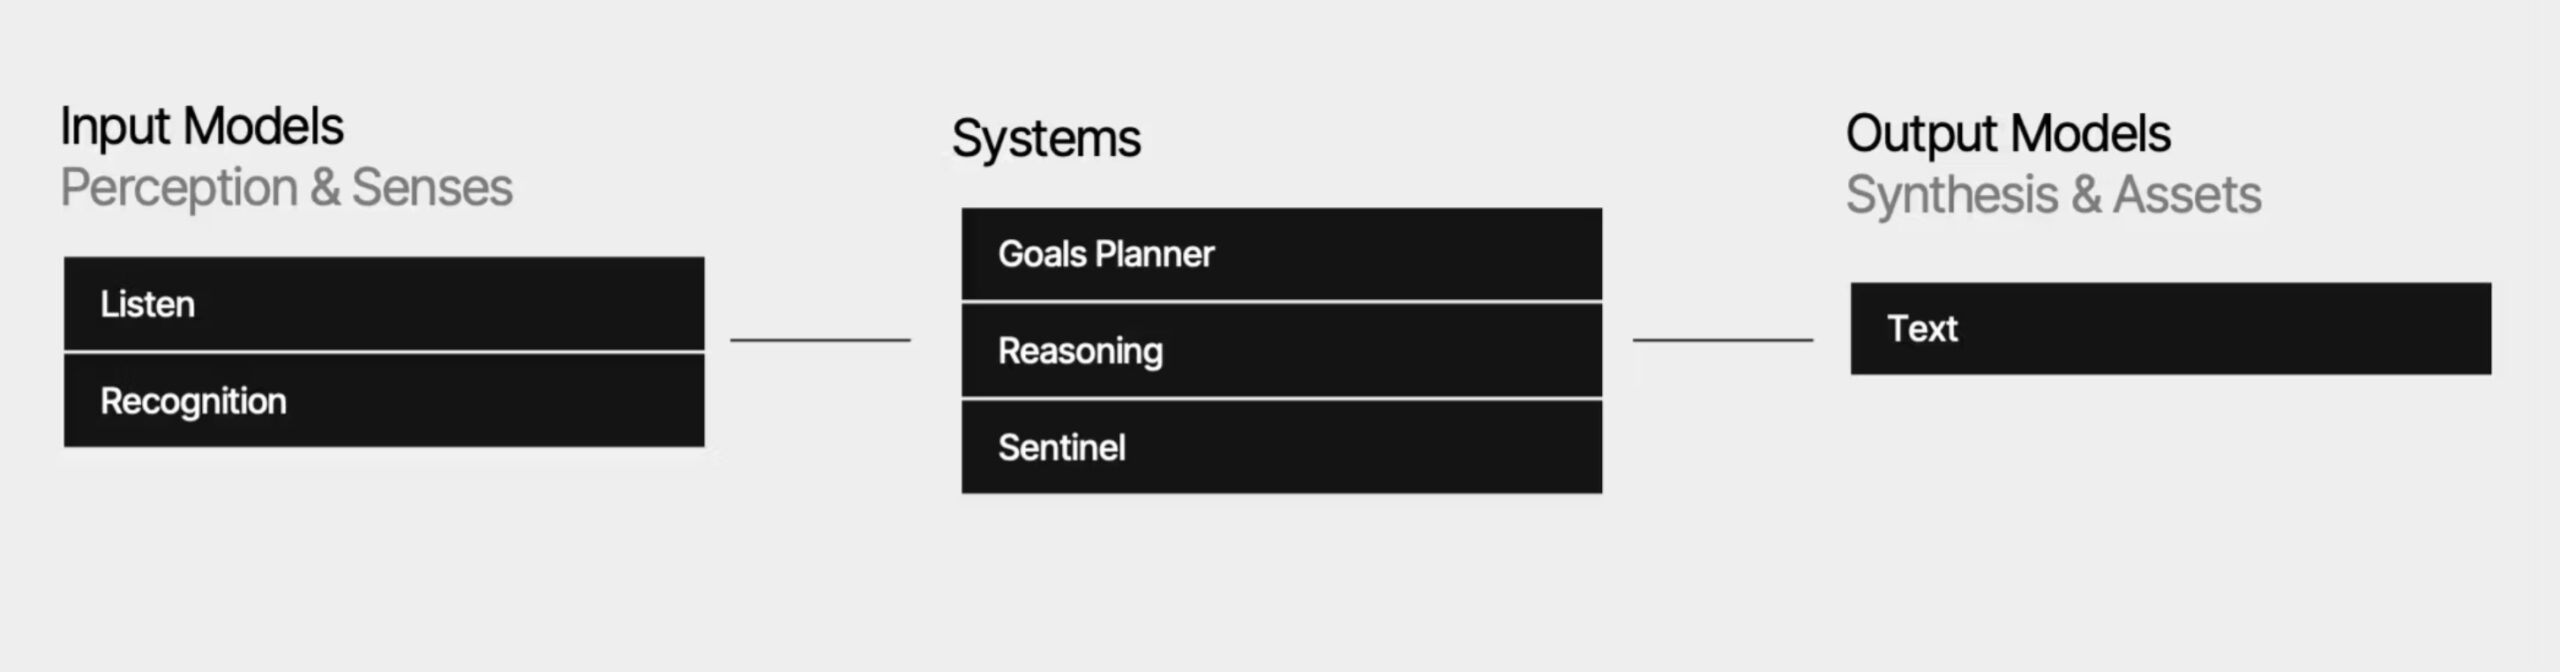The height and width of the screenshot is (672, 2560).
Task: Click the word Synthesis in the subtitle
Action: tap(1952, 195)
